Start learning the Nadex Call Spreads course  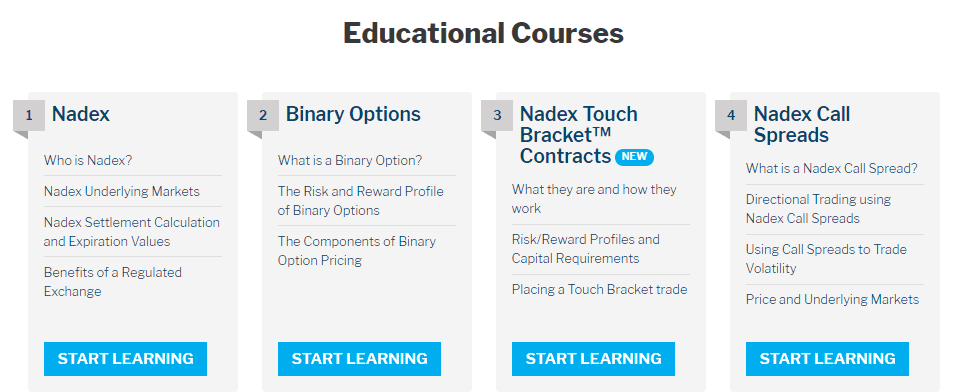click(828, 359)
